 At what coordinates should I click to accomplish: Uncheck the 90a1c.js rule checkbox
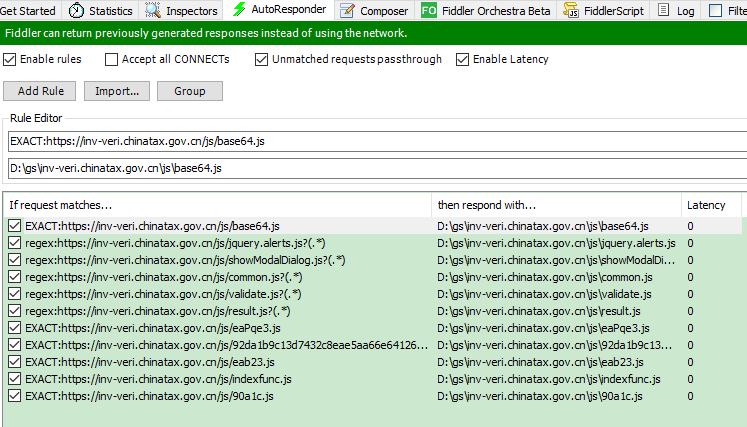(x=15, y=396)
